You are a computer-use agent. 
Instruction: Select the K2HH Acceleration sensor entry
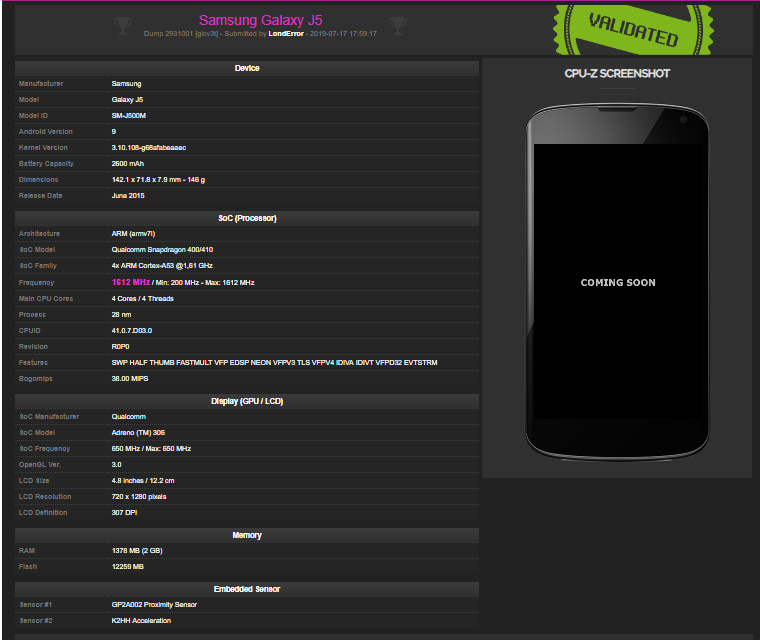pos(141,621)
